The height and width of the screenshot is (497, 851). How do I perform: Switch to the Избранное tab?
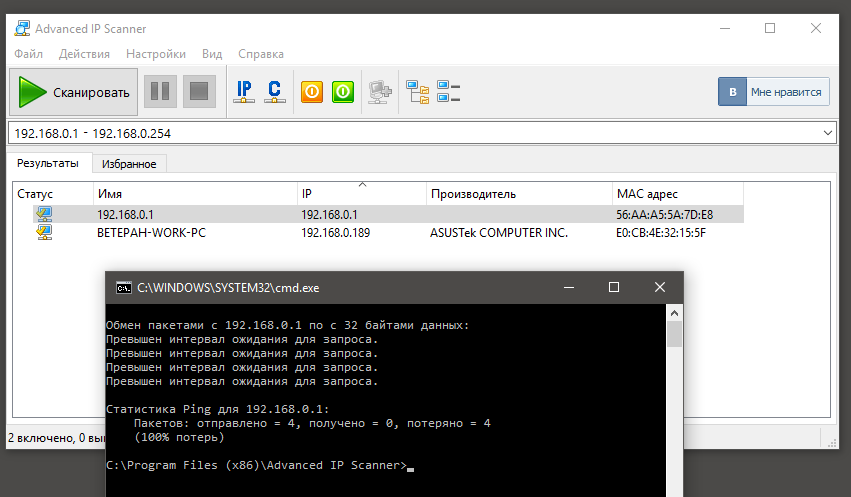coord(129,163)
